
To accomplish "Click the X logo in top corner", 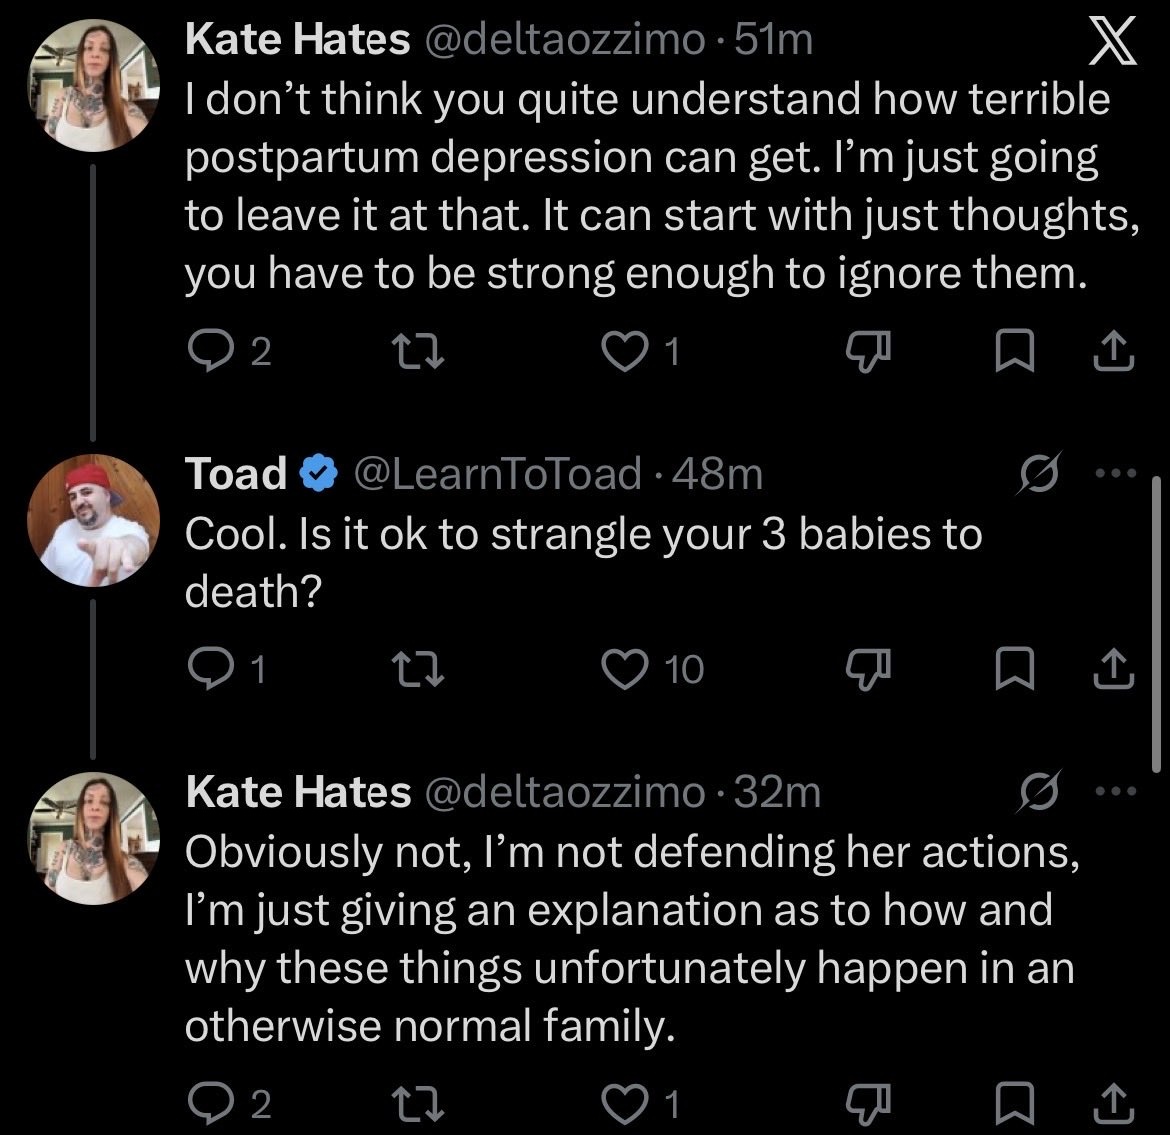I will pyautogui.click(x=1113, y=42).
